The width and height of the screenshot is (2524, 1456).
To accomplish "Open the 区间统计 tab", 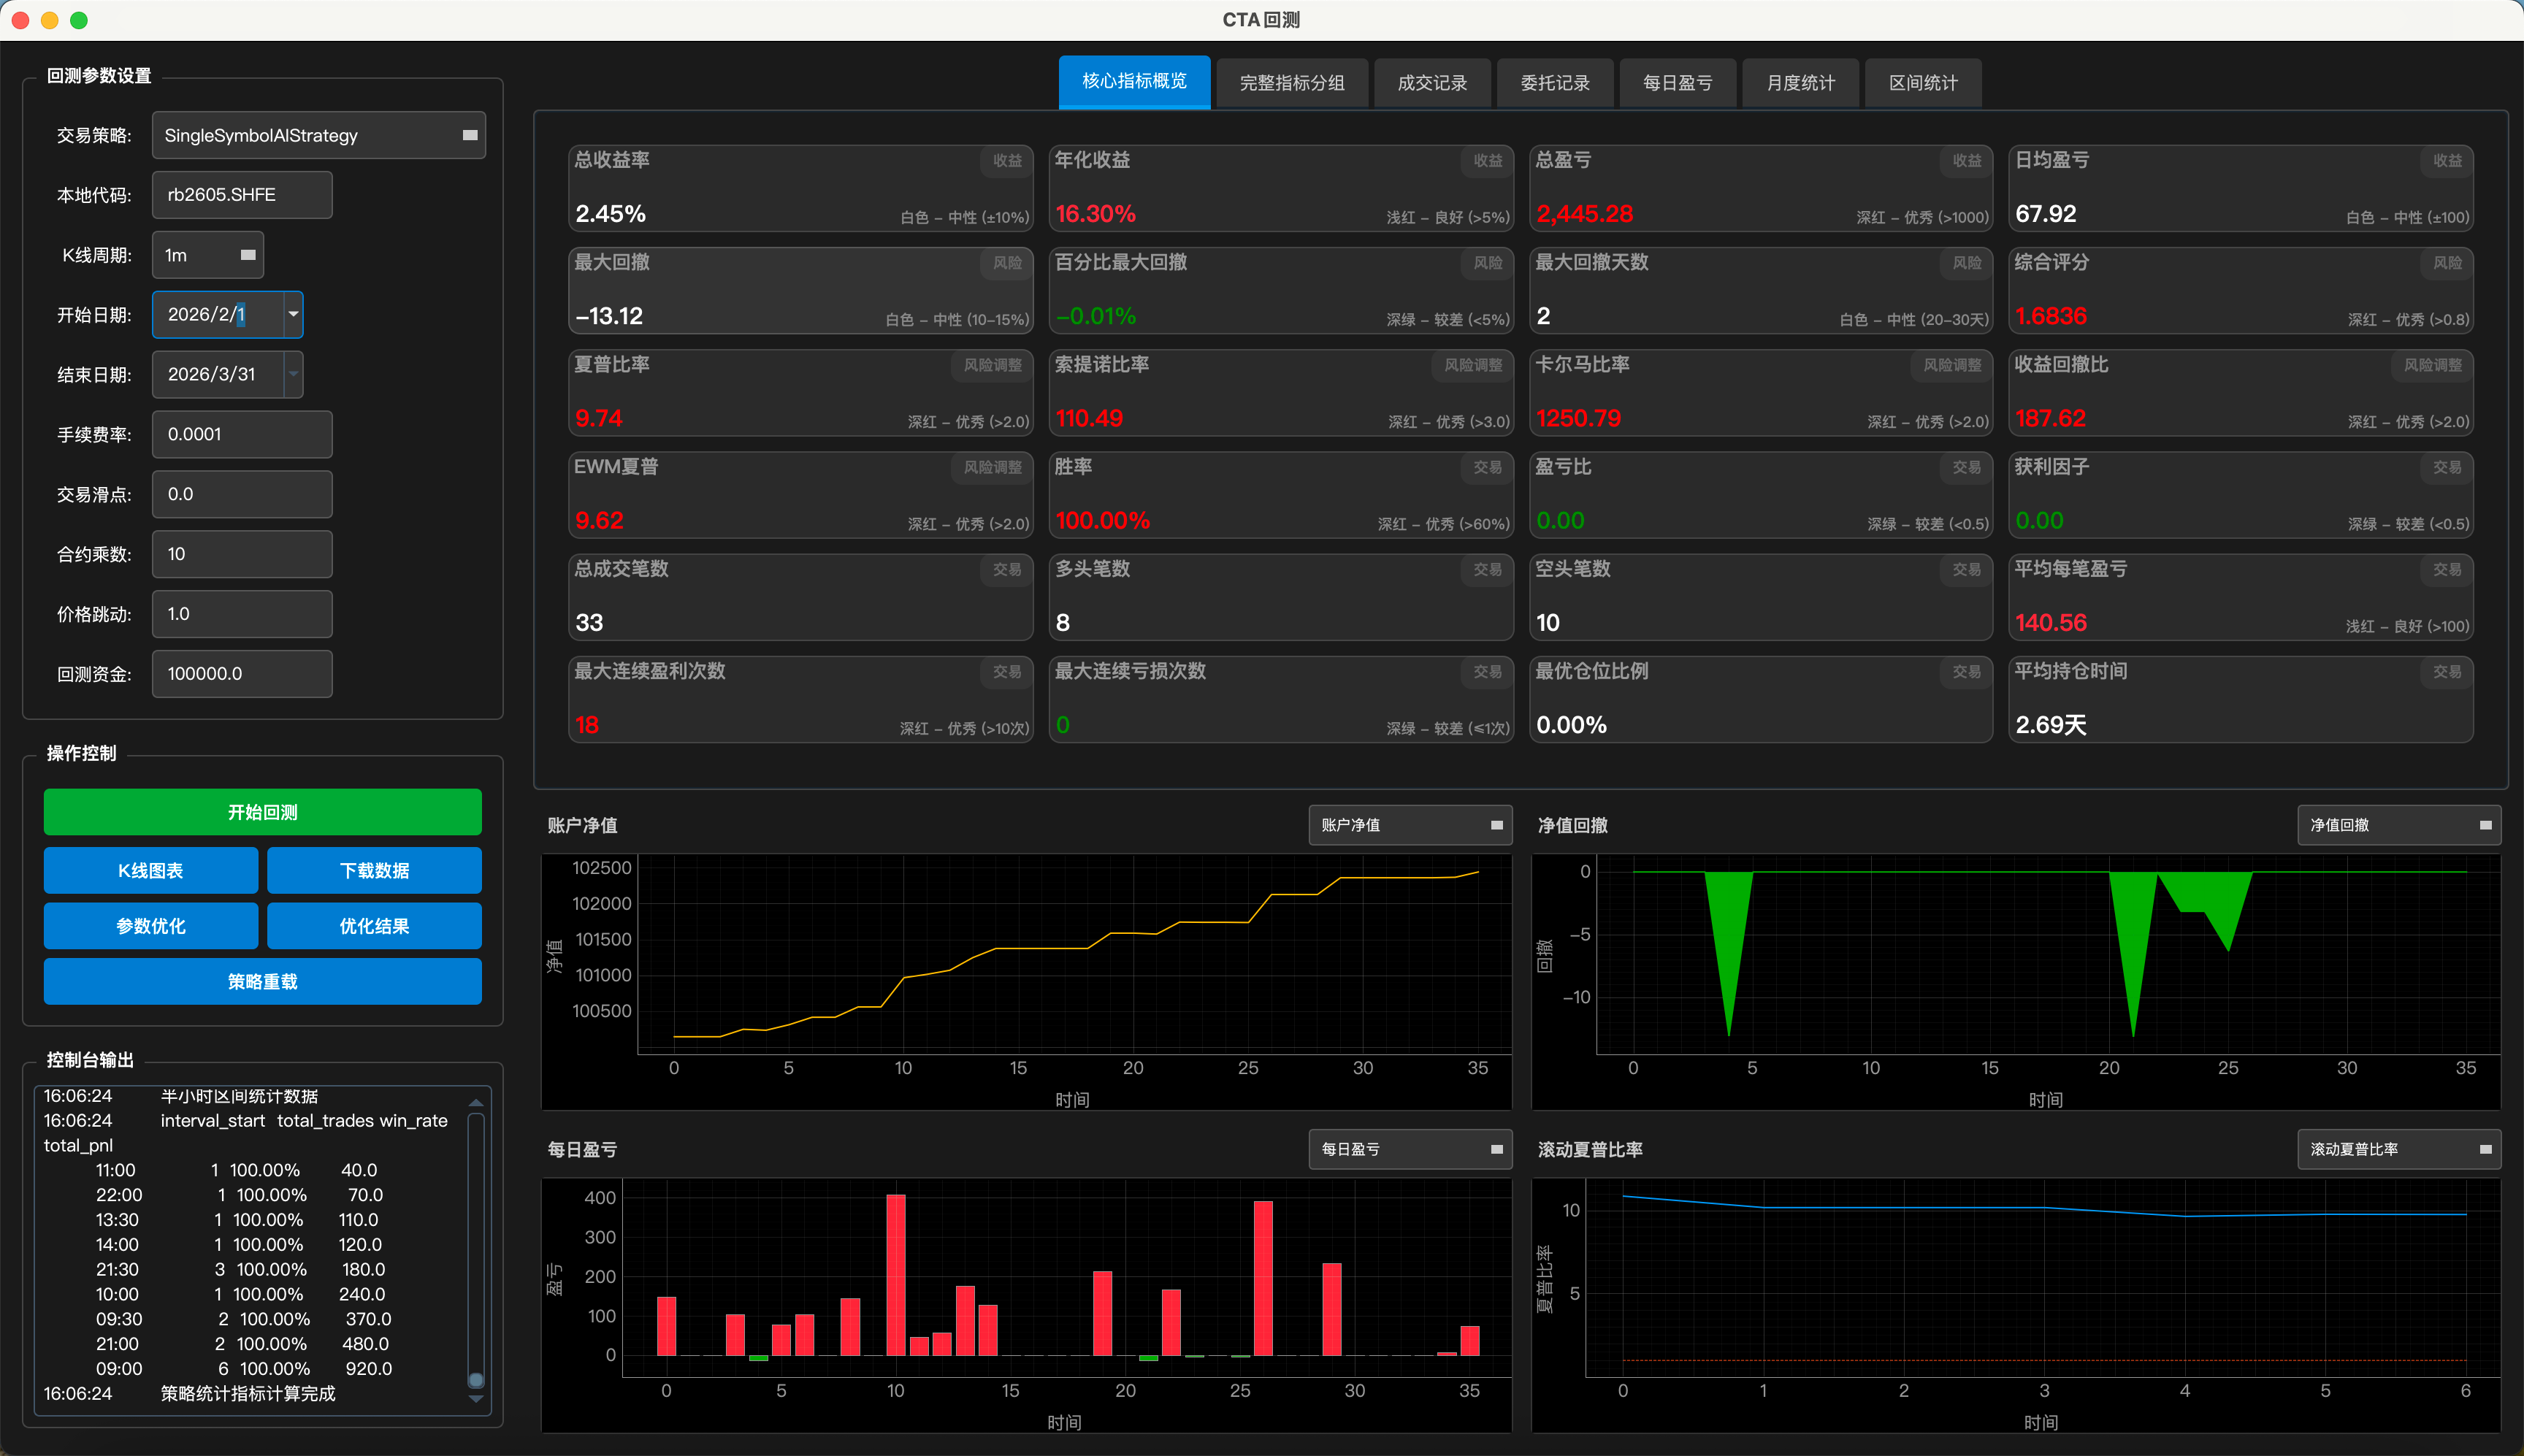I will point(1922,83).
